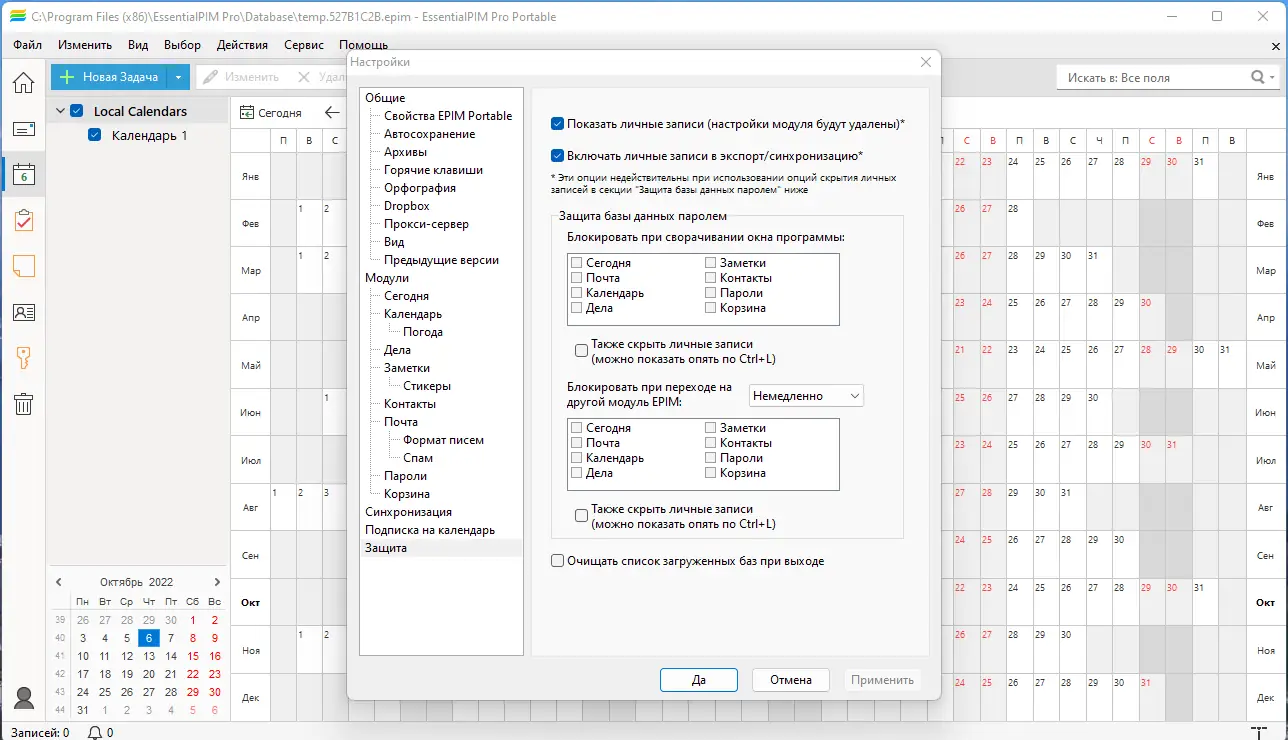The image size is (1288, 740).
Task: Open the Tasks clipboard sidebar icon
Action: (23, 221)
